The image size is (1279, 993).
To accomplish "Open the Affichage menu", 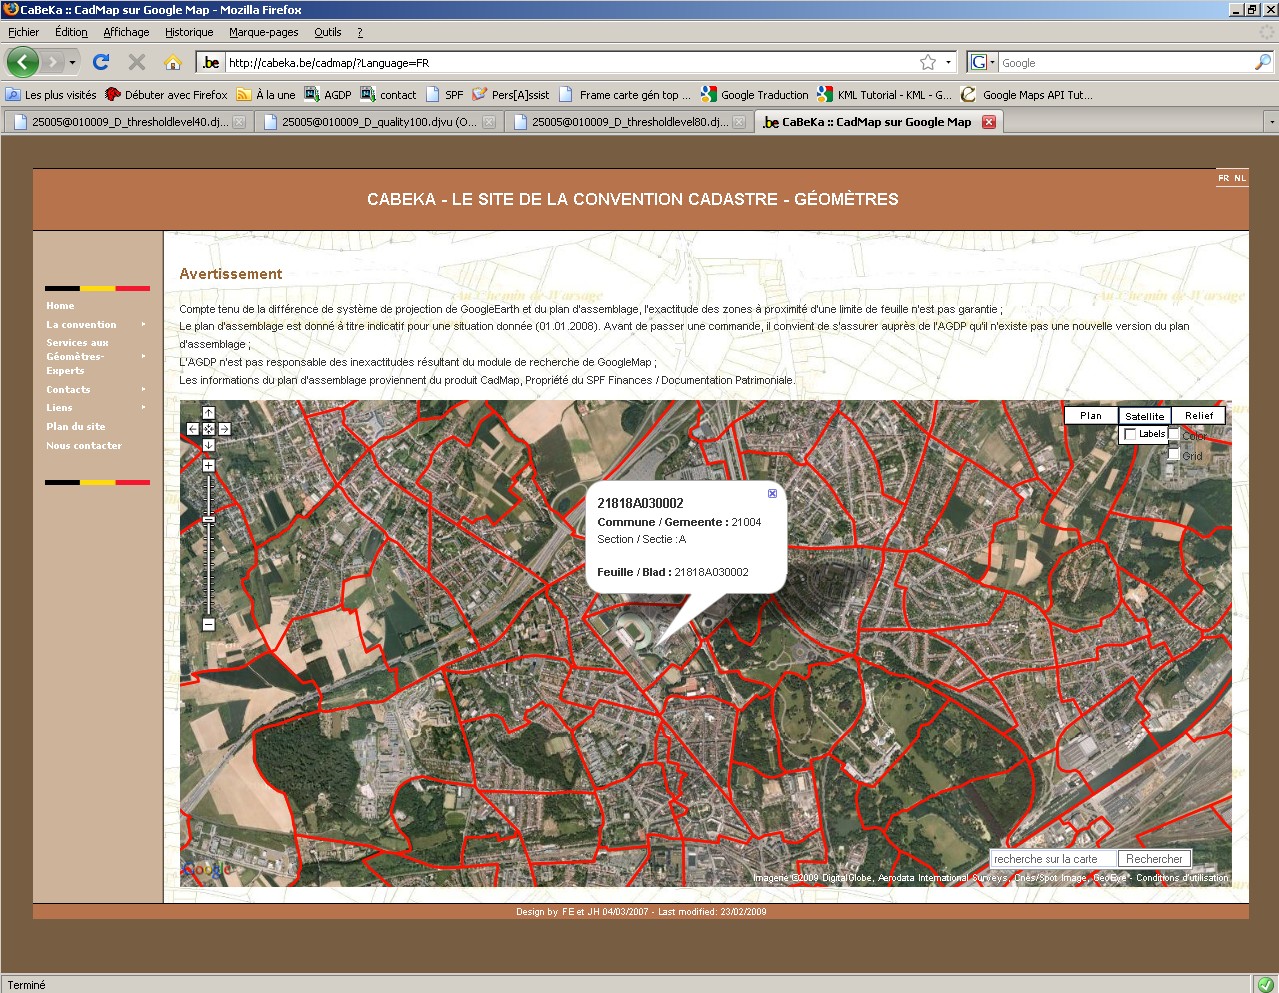I will click(x=126, y=32).
